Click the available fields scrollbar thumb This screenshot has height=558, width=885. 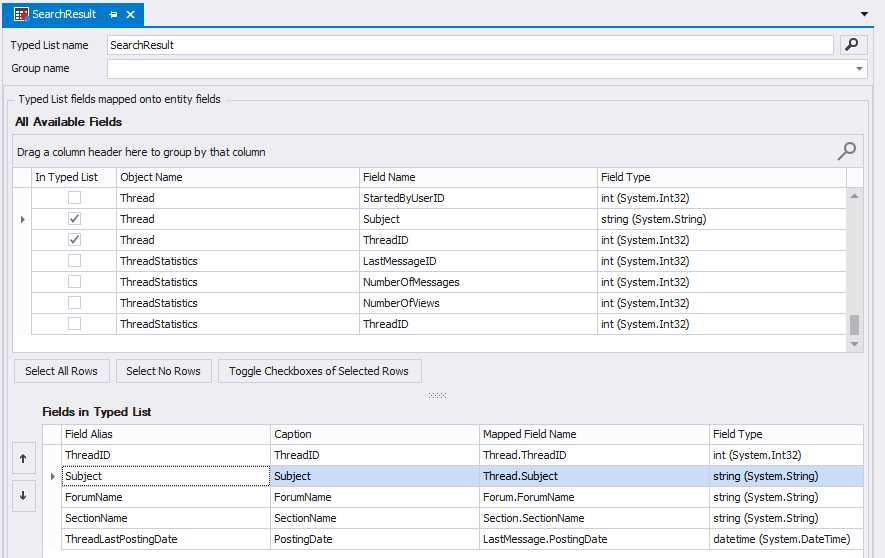(855, 324)
